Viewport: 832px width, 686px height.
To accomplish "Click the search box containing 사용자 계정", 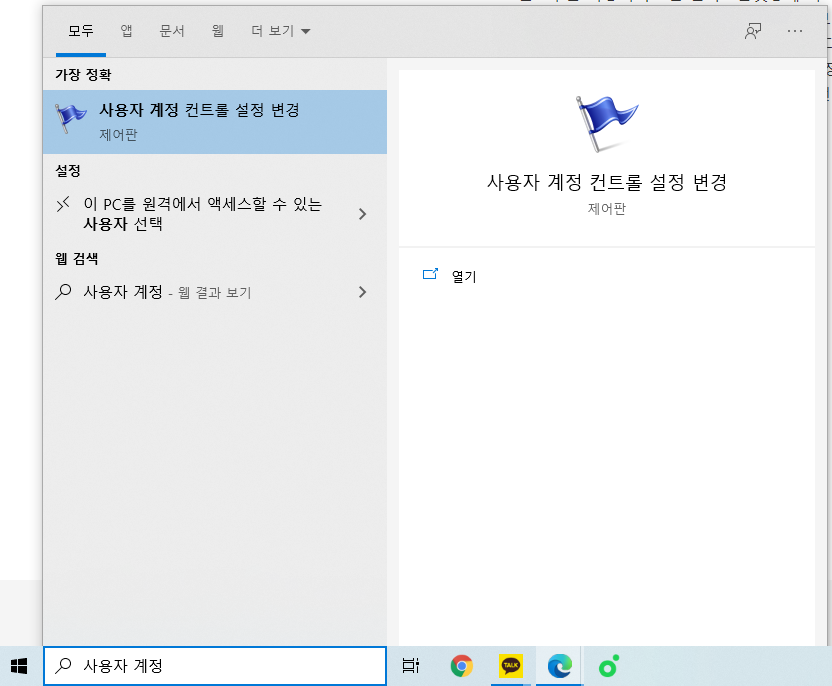I will coord(215,666).
